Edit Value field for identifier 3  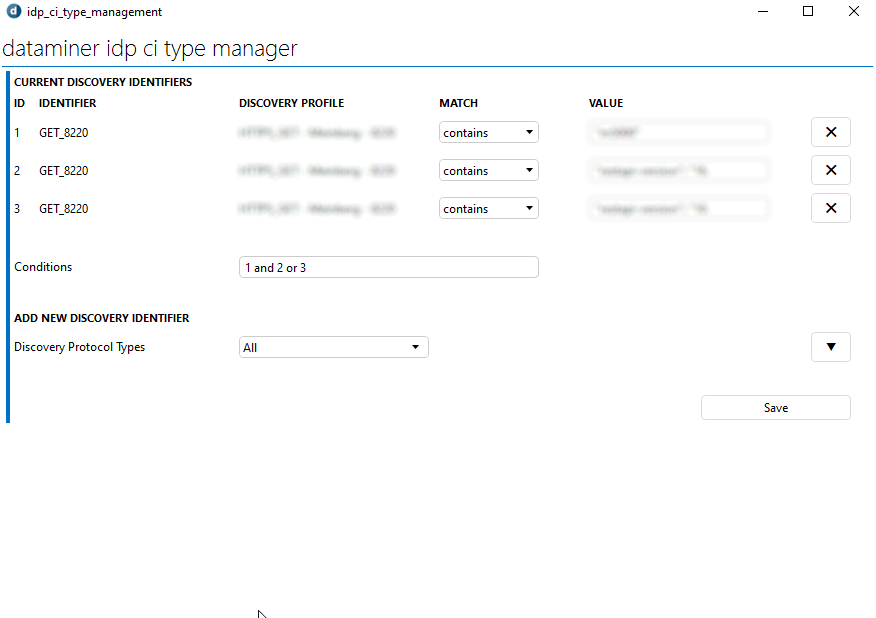(x=679, y=208)
